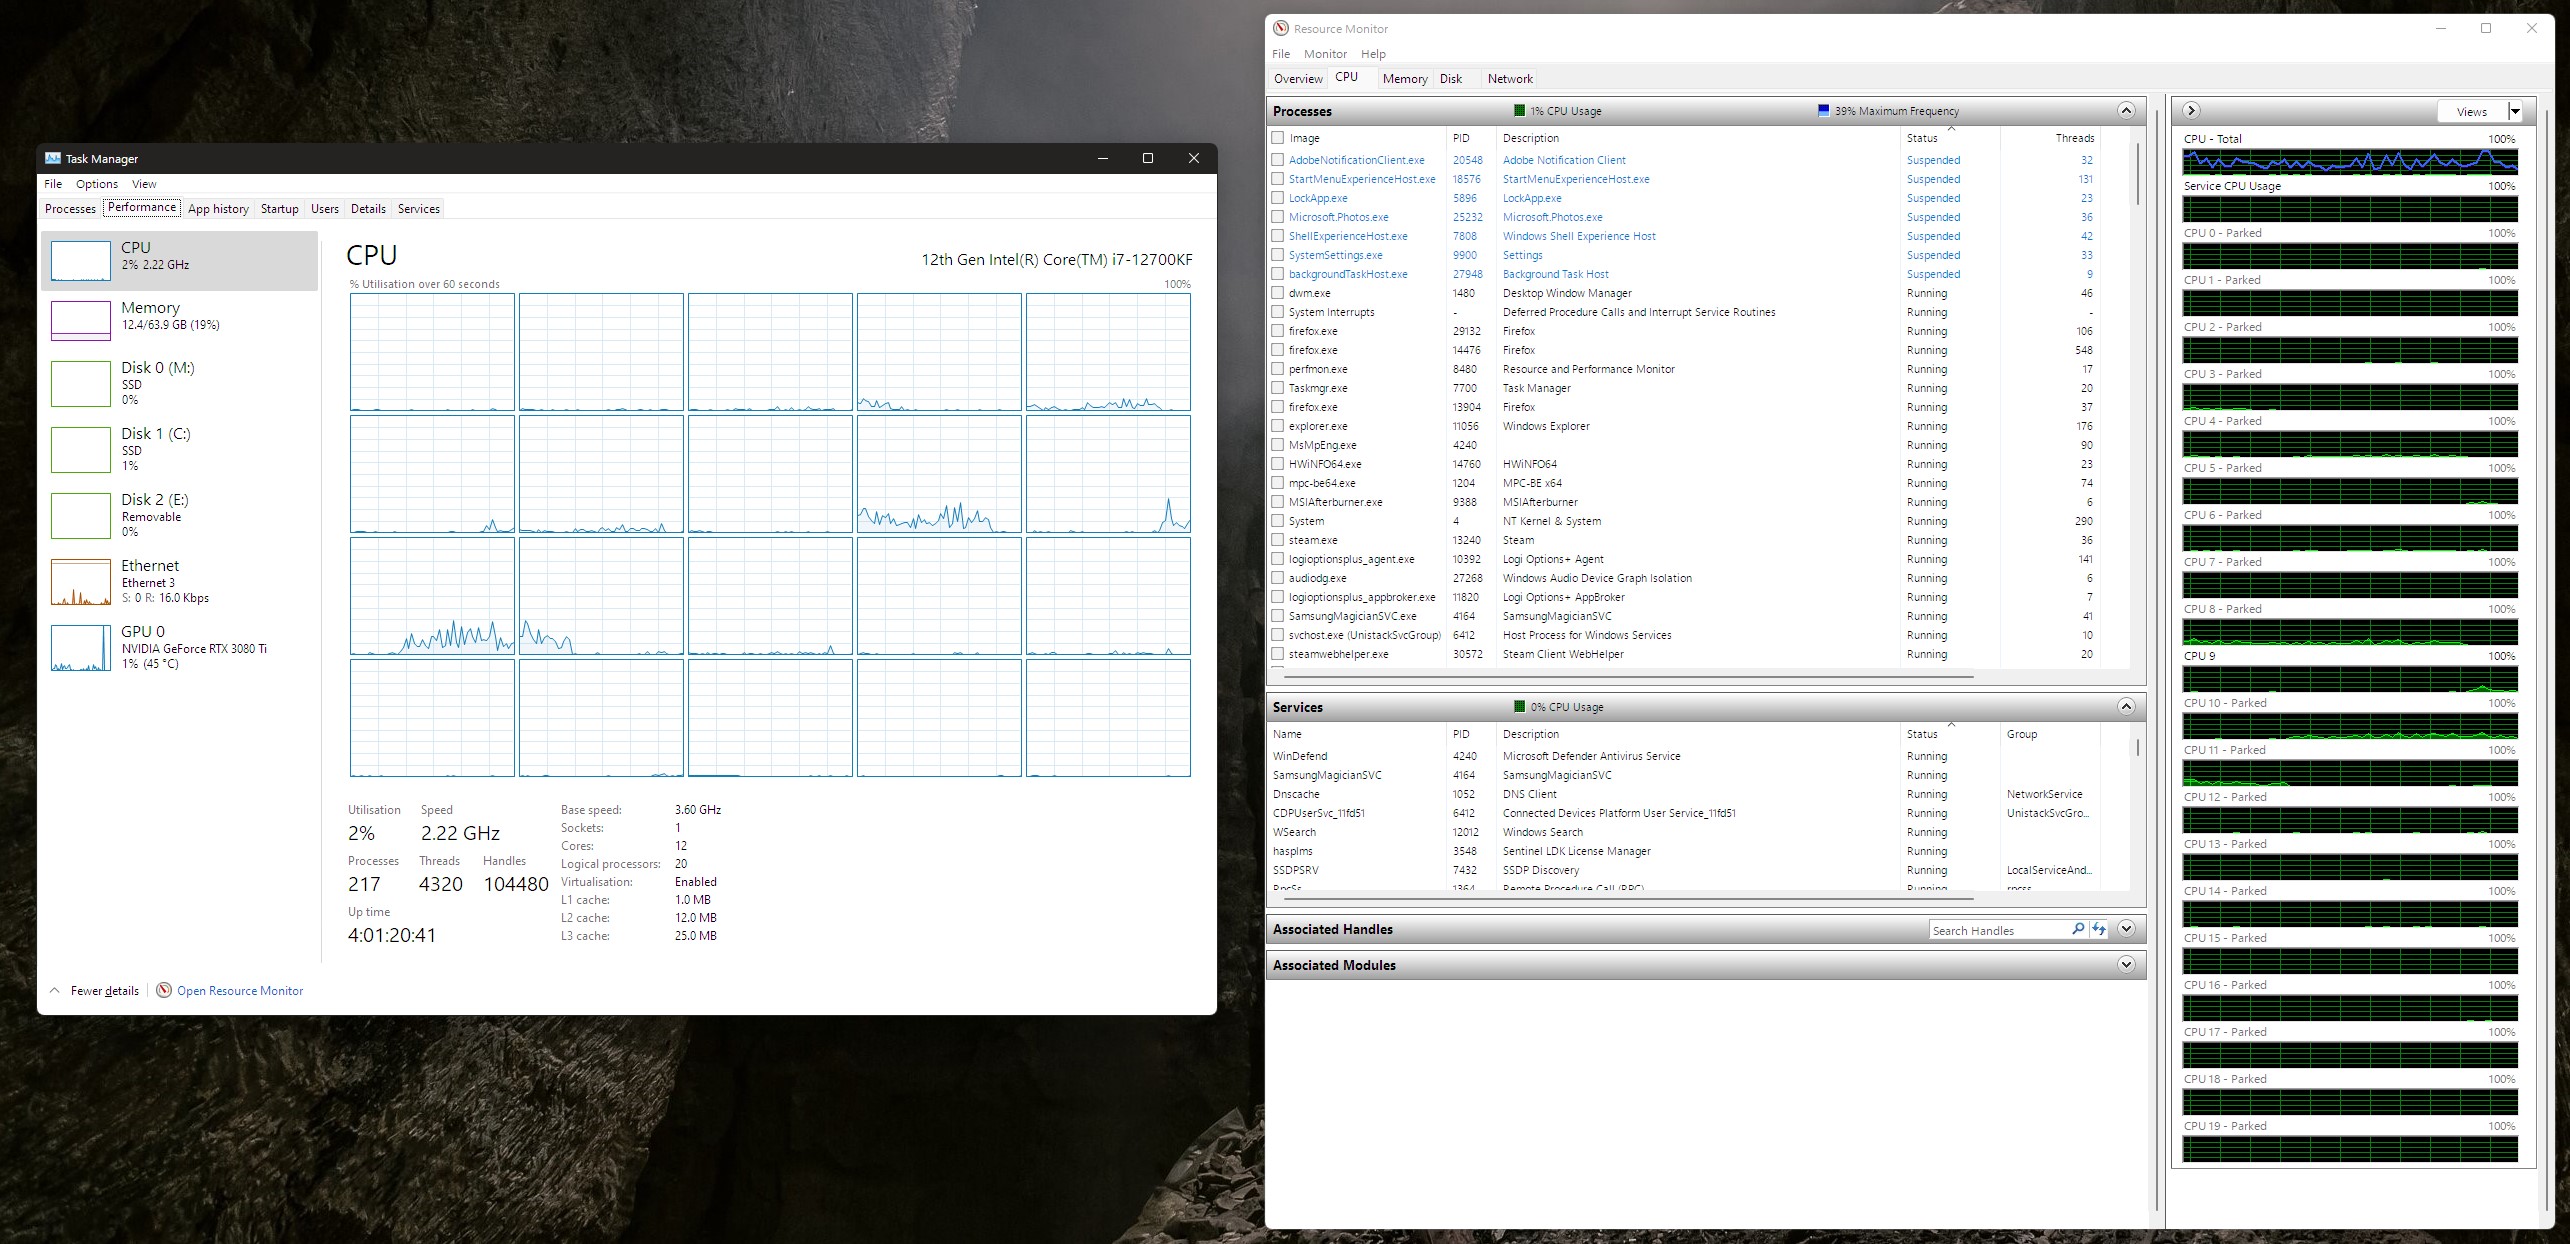This screenshot has width=2570, height=1244.
Task: Open Resource Monitor link in Task Manager
Action: (x=240, y=991)
